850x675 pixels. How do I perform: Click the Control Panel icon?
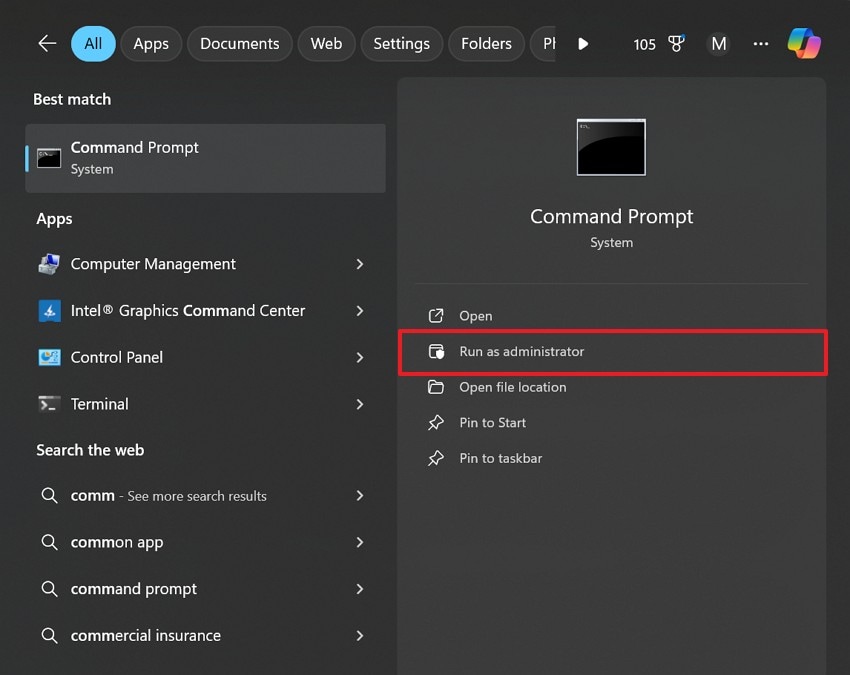pos(49,357)
